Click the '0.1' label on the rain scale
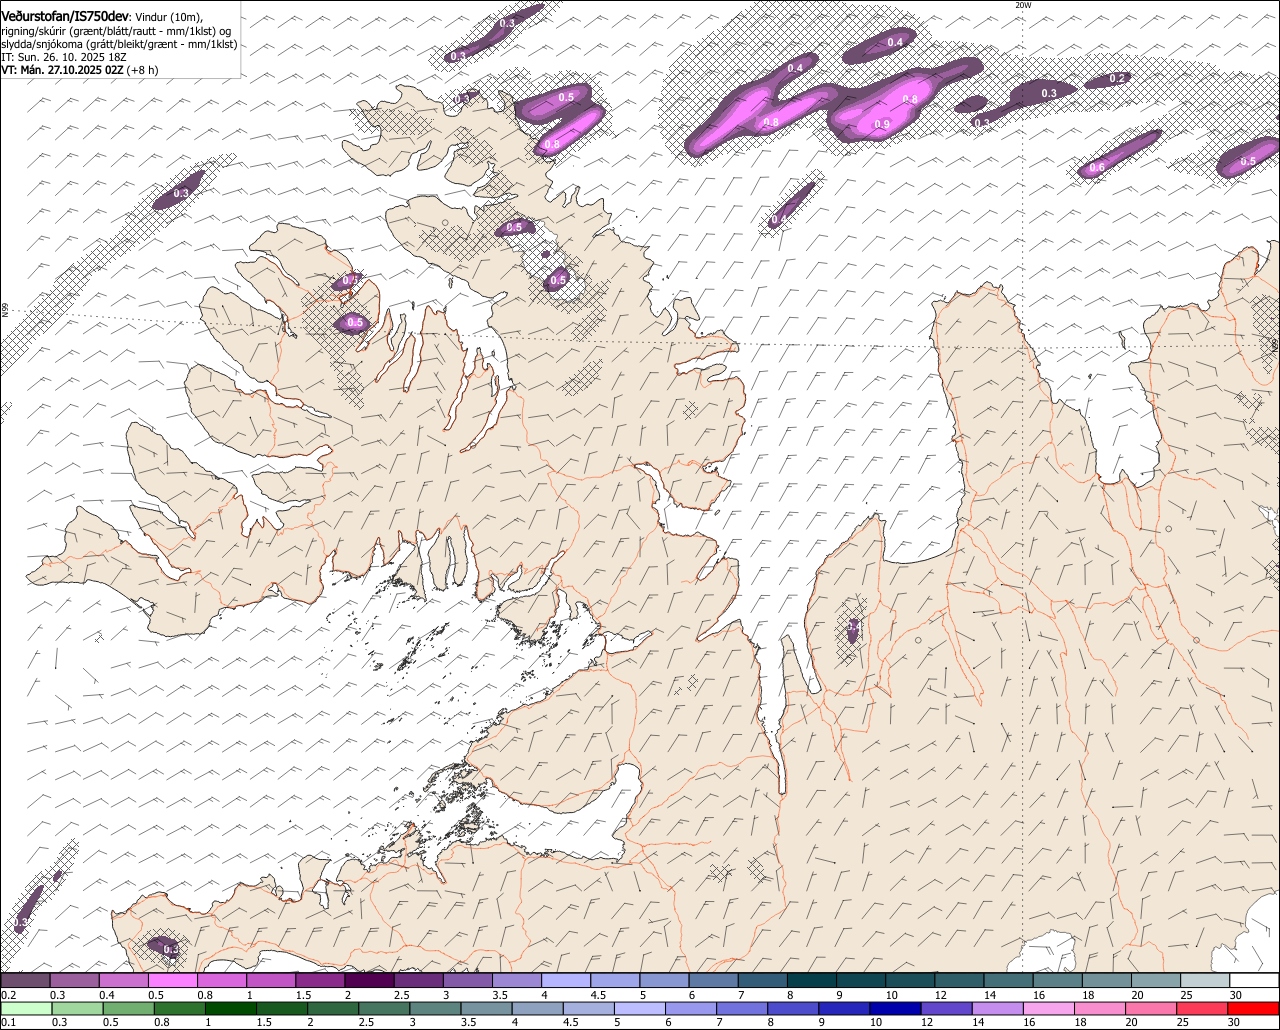The image size is (1280, 1030). click(x=8, y=1022)
